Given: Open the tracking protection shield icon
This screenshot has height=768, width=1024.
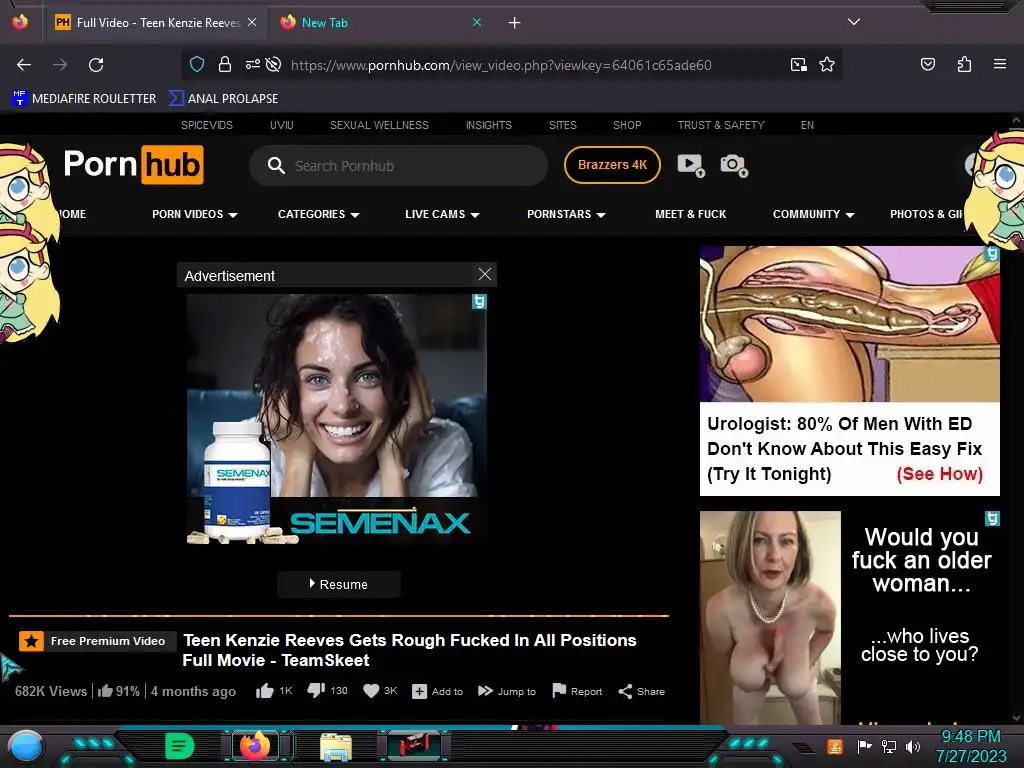Looking at the screenshot, I should 197,64.
